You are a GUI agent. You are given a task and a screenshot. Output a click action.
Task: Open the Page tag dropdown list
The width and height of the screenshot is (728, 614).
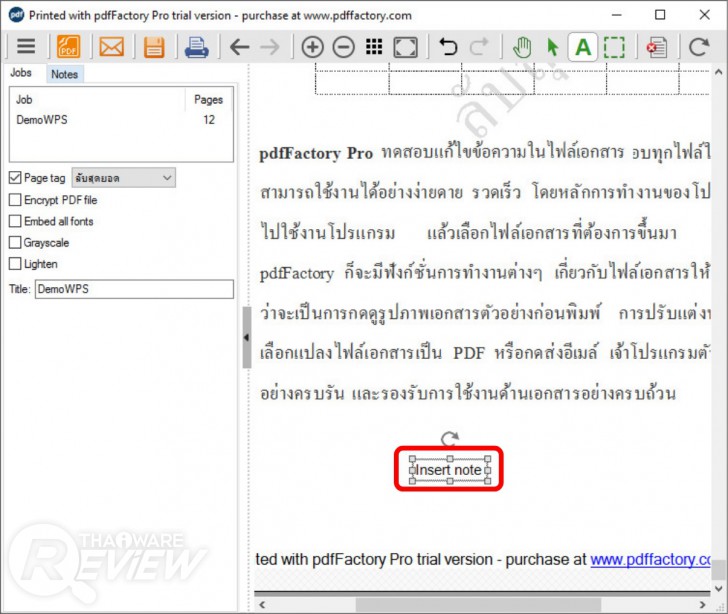click(x=124, y=178)
